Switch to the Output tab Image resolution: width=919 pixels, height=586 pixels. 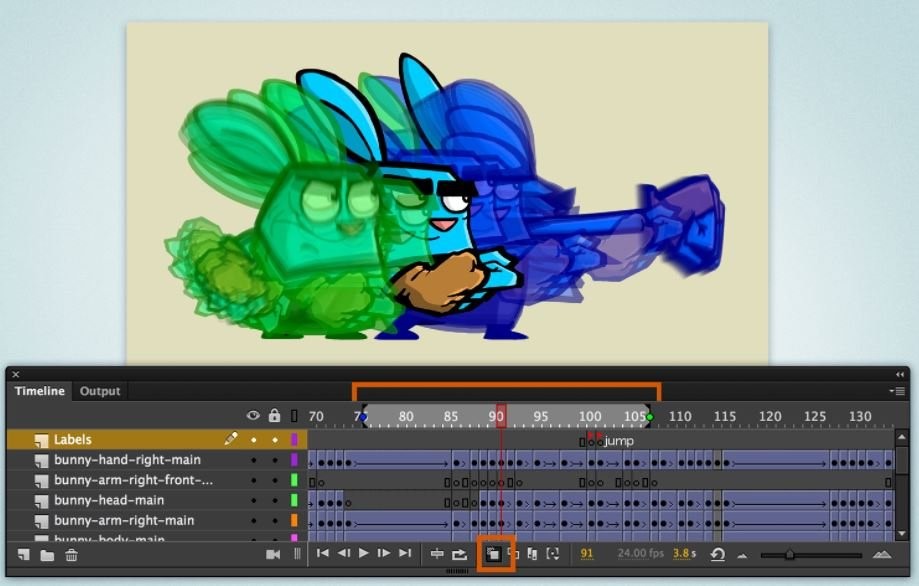(x=100, y=391)
